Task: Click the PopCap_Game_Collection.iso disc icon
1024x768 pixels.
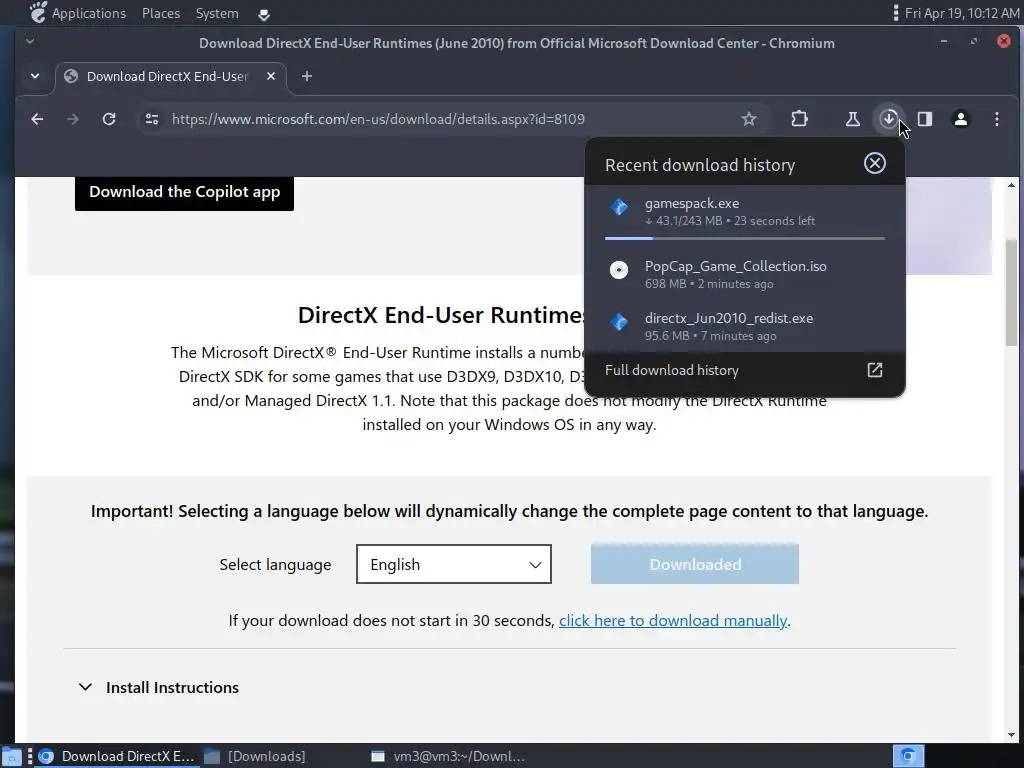Action: click(x=618, y=269)
